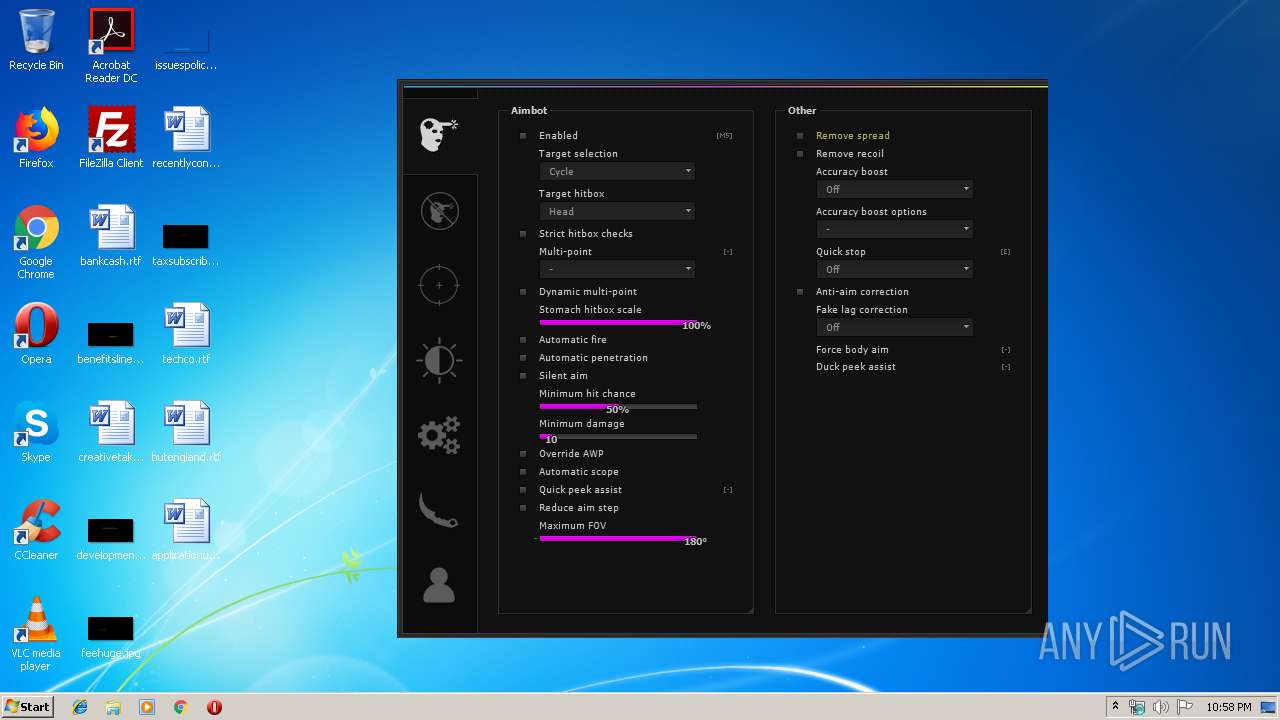Open the knife skins sidebar tab
Screen dimensions: 1280x720
pyautogui.click(x=439, y=509)
